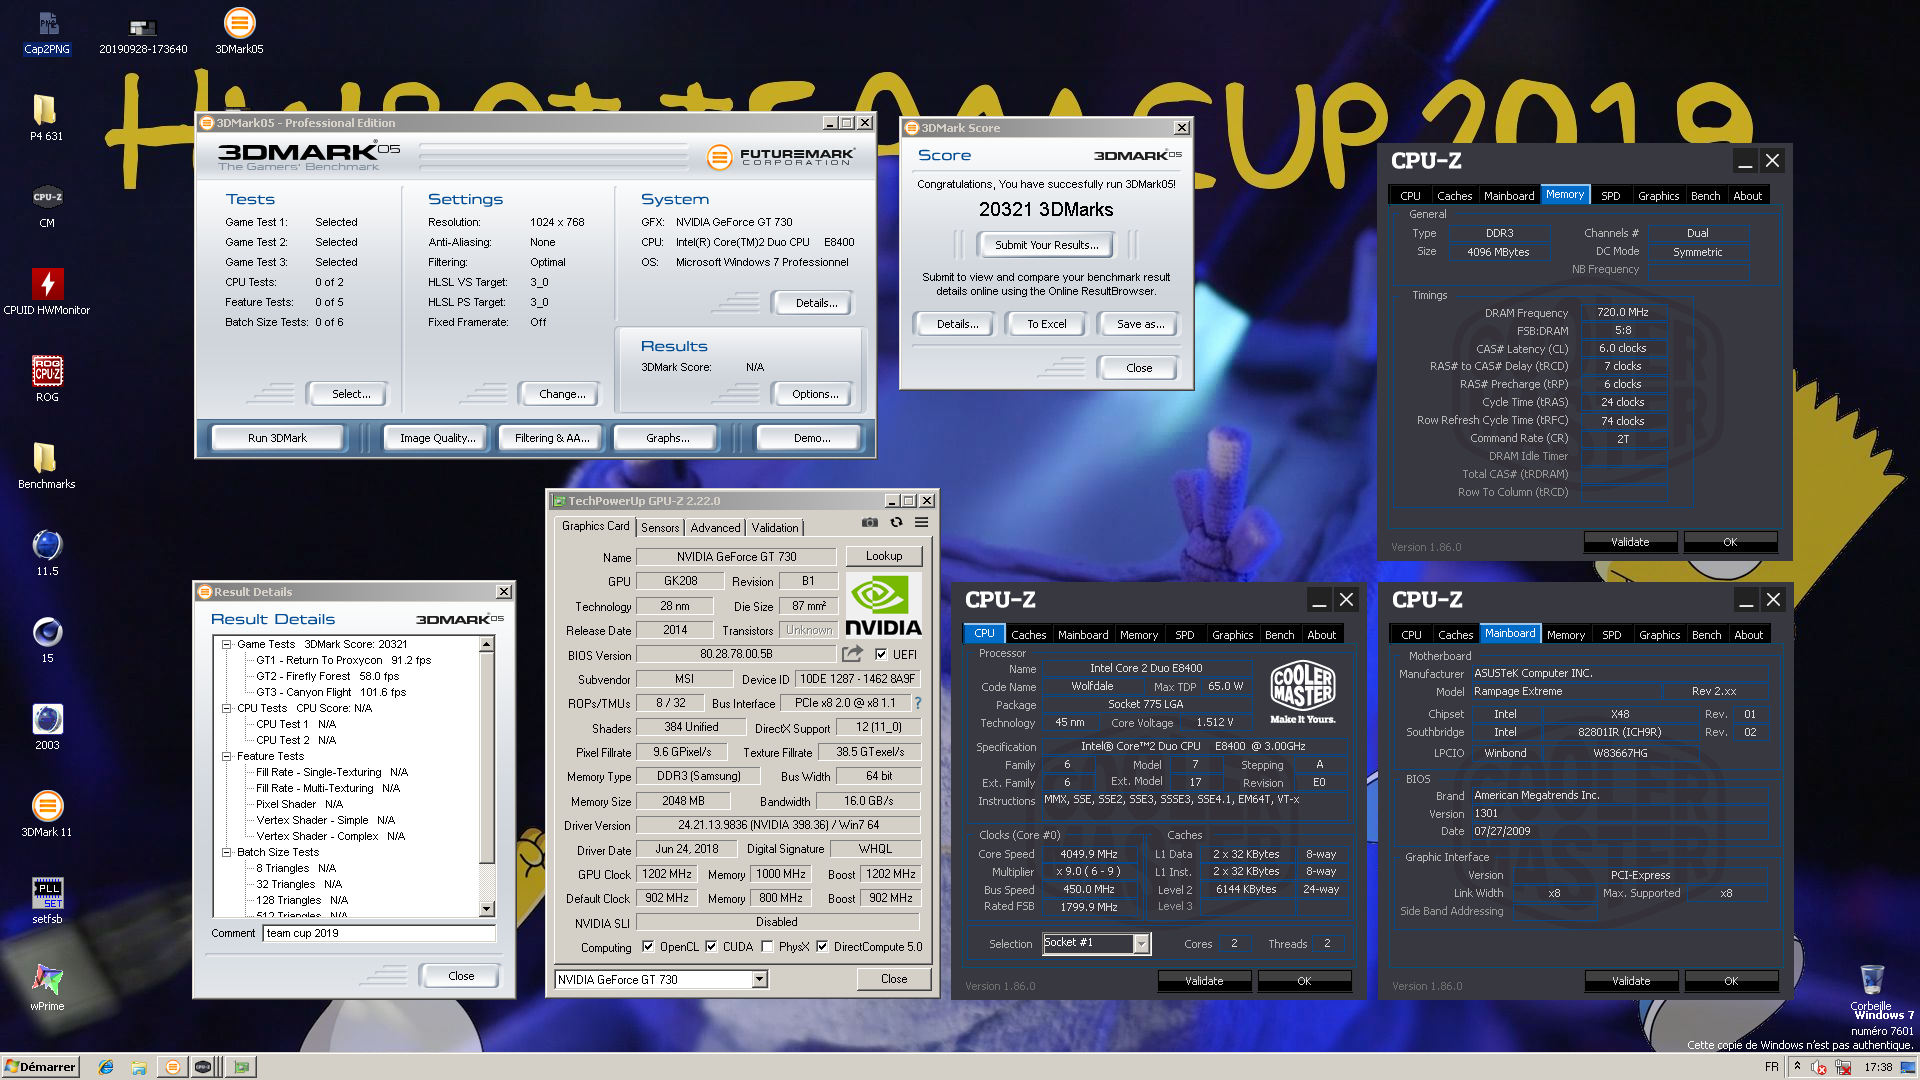This screenshot has height=1080, width=1920.
Task: Launch CPUID HWMonitor desktop shortcut
Action: (x=47, y=292)
